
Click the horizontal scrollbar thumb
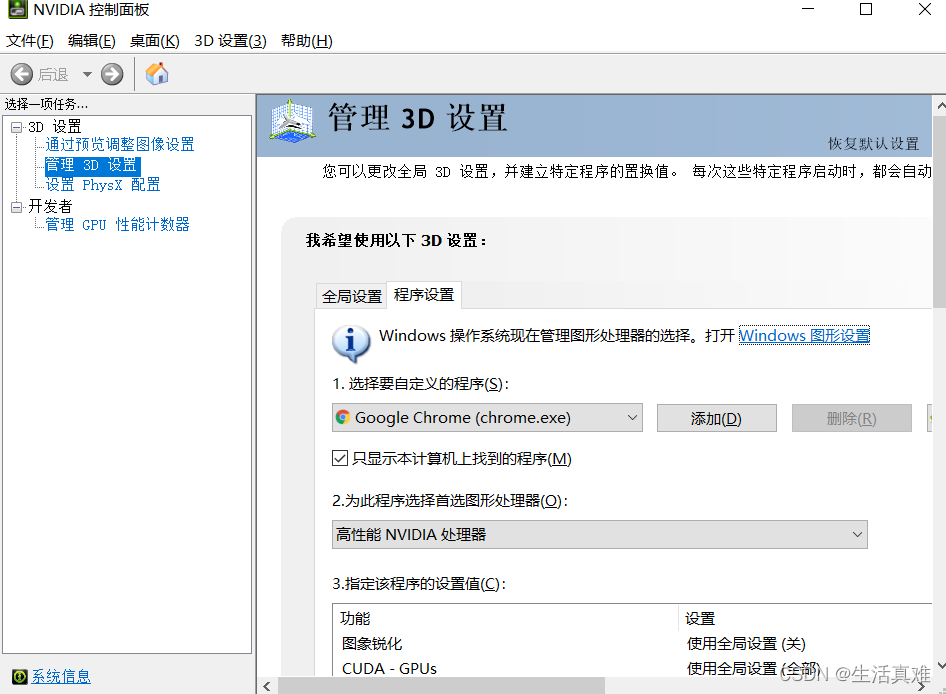tap(441, 686)
